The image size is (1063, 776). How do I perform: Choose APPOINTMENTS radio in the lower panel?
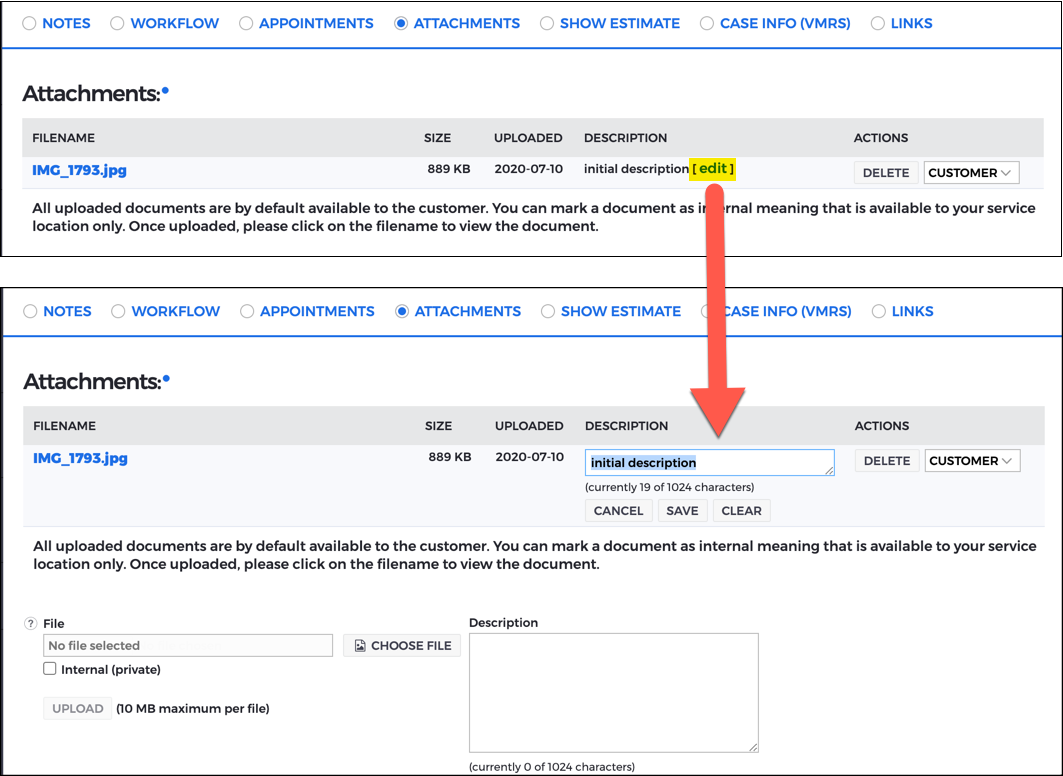pyautogui.click(x=247, y=311)
